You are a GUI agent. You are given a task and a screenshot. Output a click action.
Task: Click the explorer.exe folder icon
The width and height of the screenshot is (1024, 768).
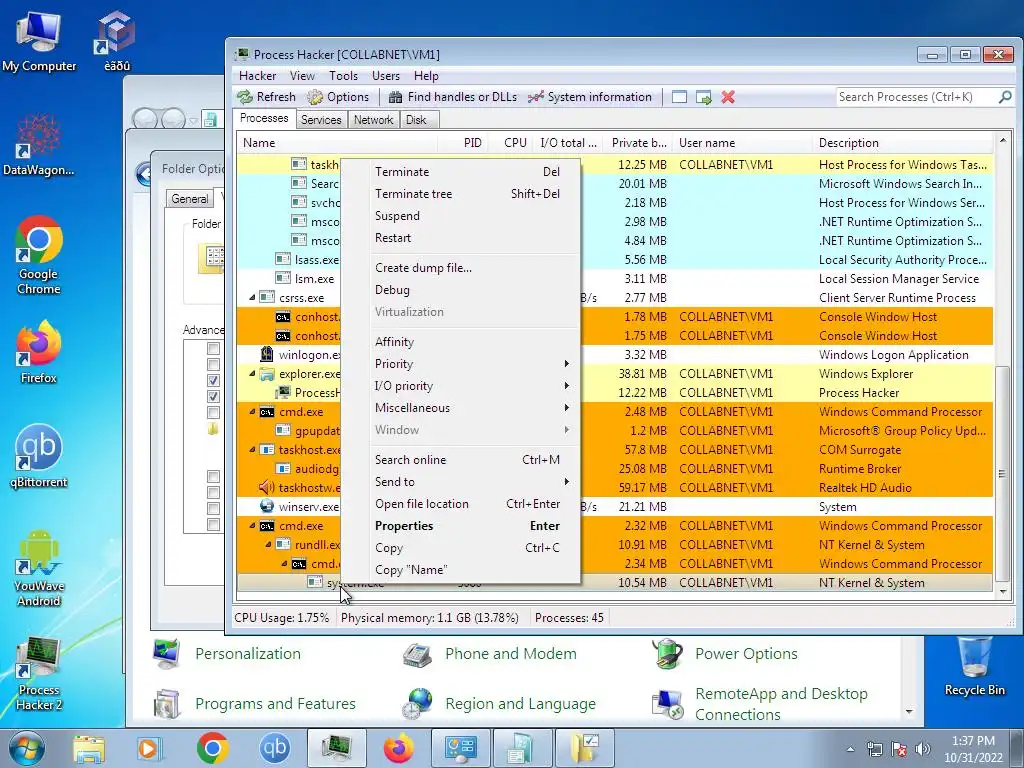pos(266,374)
